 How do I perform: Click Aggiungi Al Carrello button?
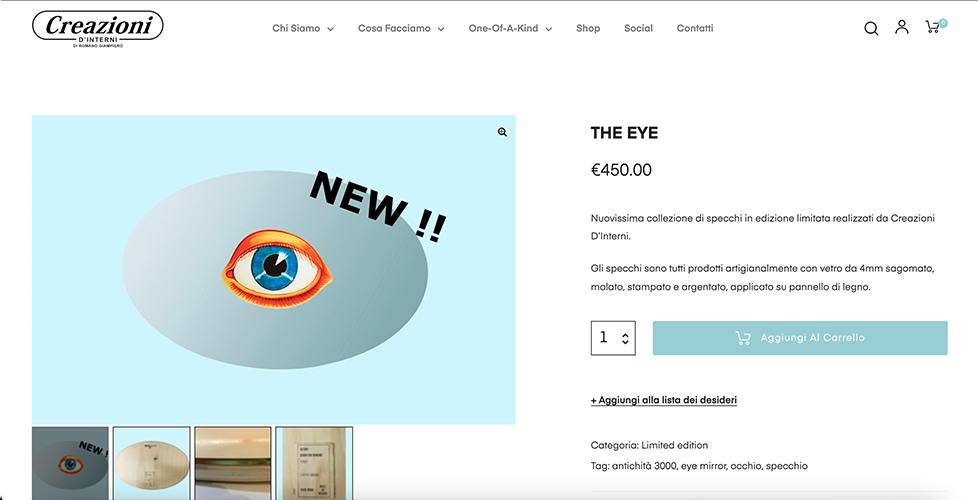tap(800, 338)
